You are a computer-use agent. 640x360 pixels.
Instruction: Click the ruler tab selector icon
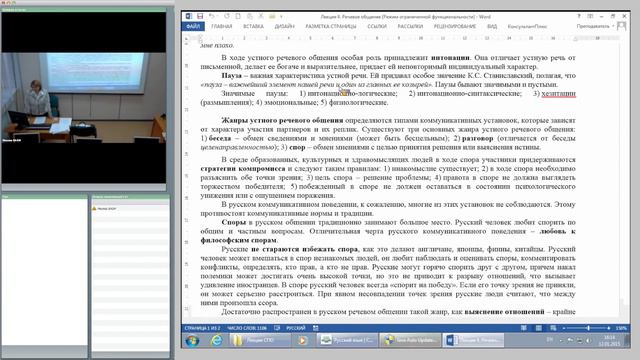point(187,39)
